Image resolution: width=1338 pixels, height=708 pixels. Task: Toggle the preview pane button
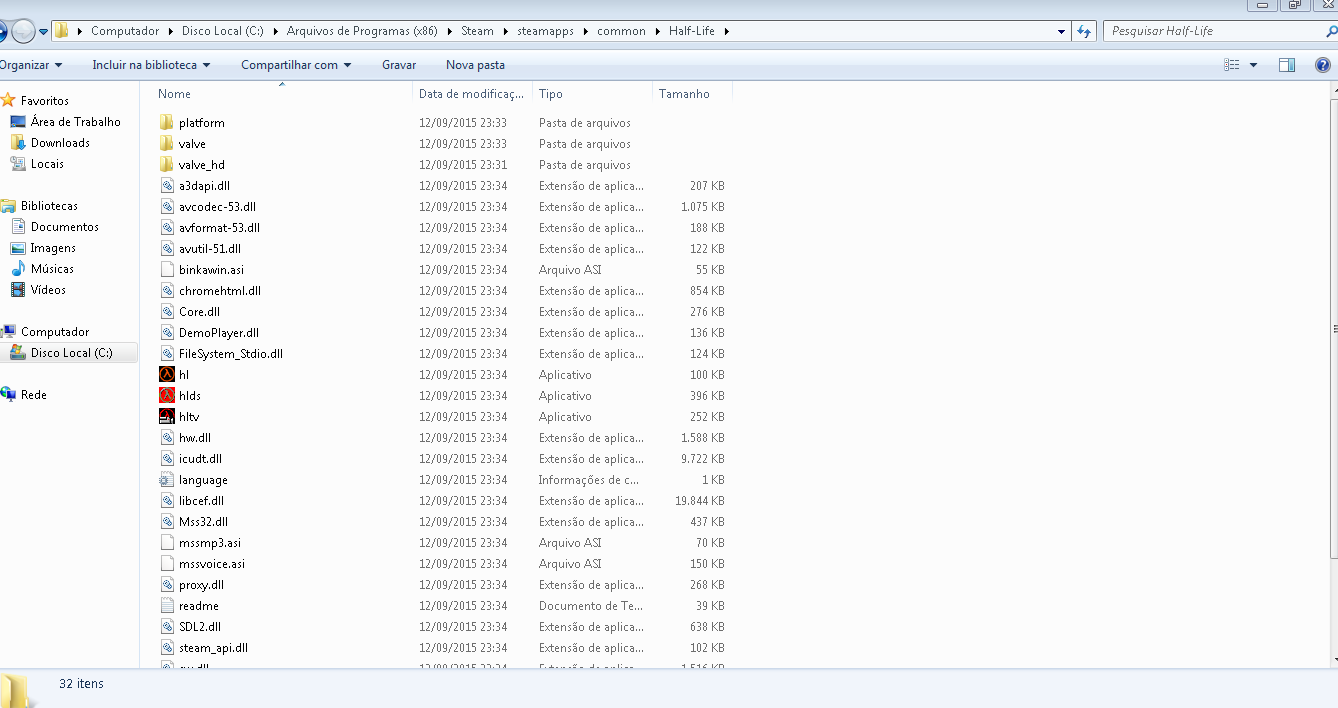coord(1287,65)
